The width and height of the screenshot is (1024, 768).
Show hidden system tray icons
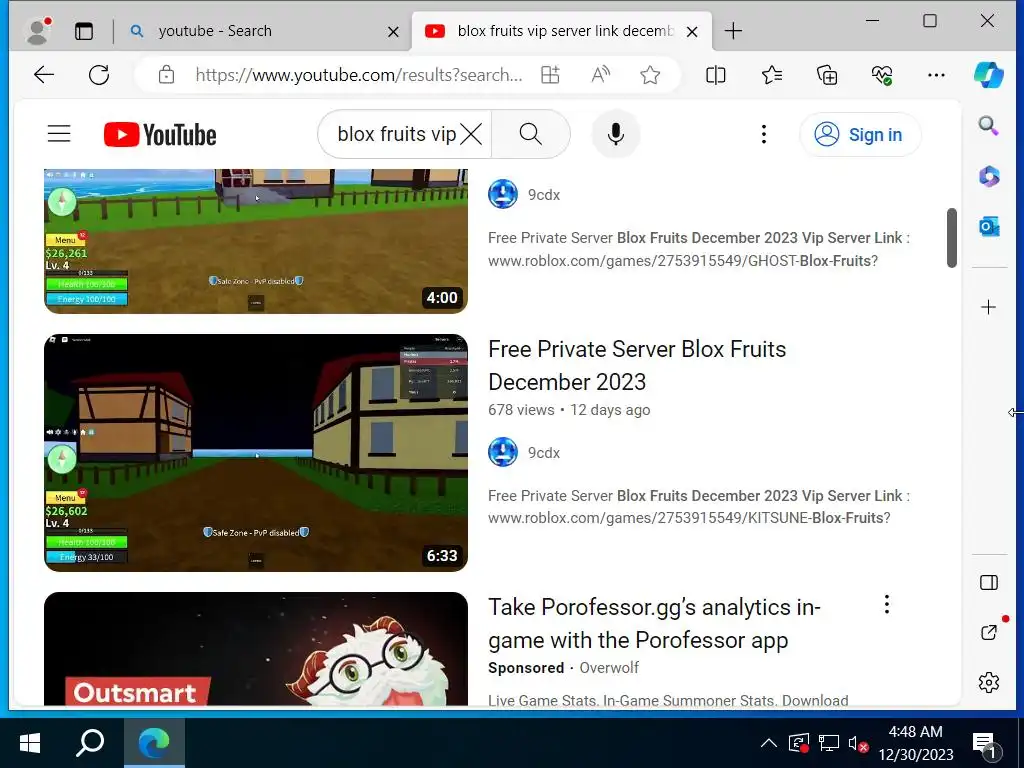(769, 743)
